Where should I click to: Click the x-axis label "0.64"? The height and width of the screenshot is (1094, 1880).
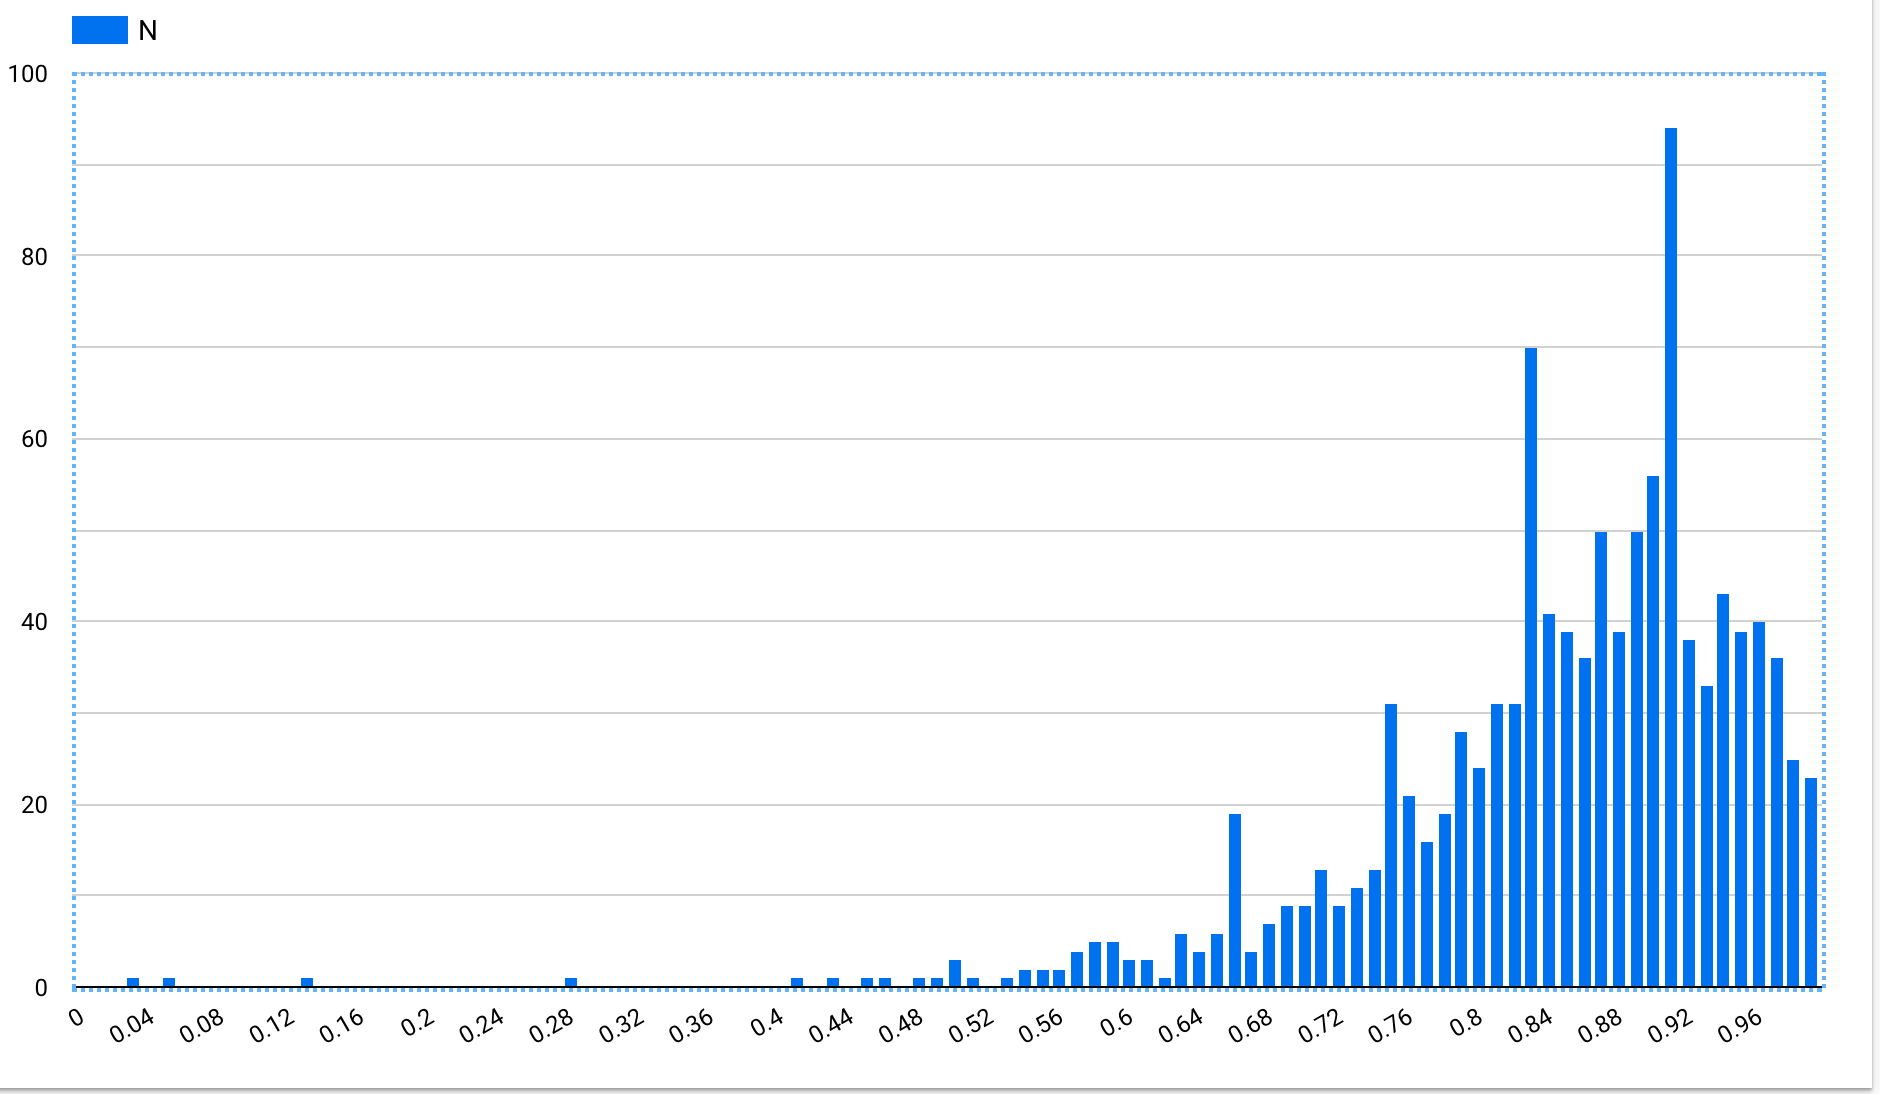click(1182, 1026)
